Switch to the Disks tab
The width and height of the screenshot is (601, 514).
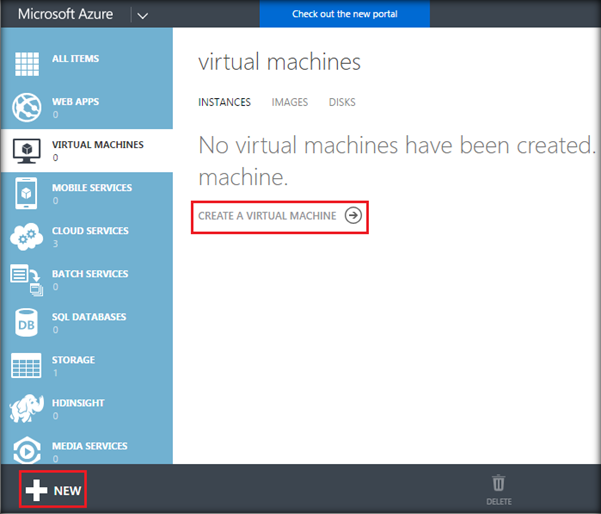342,102
